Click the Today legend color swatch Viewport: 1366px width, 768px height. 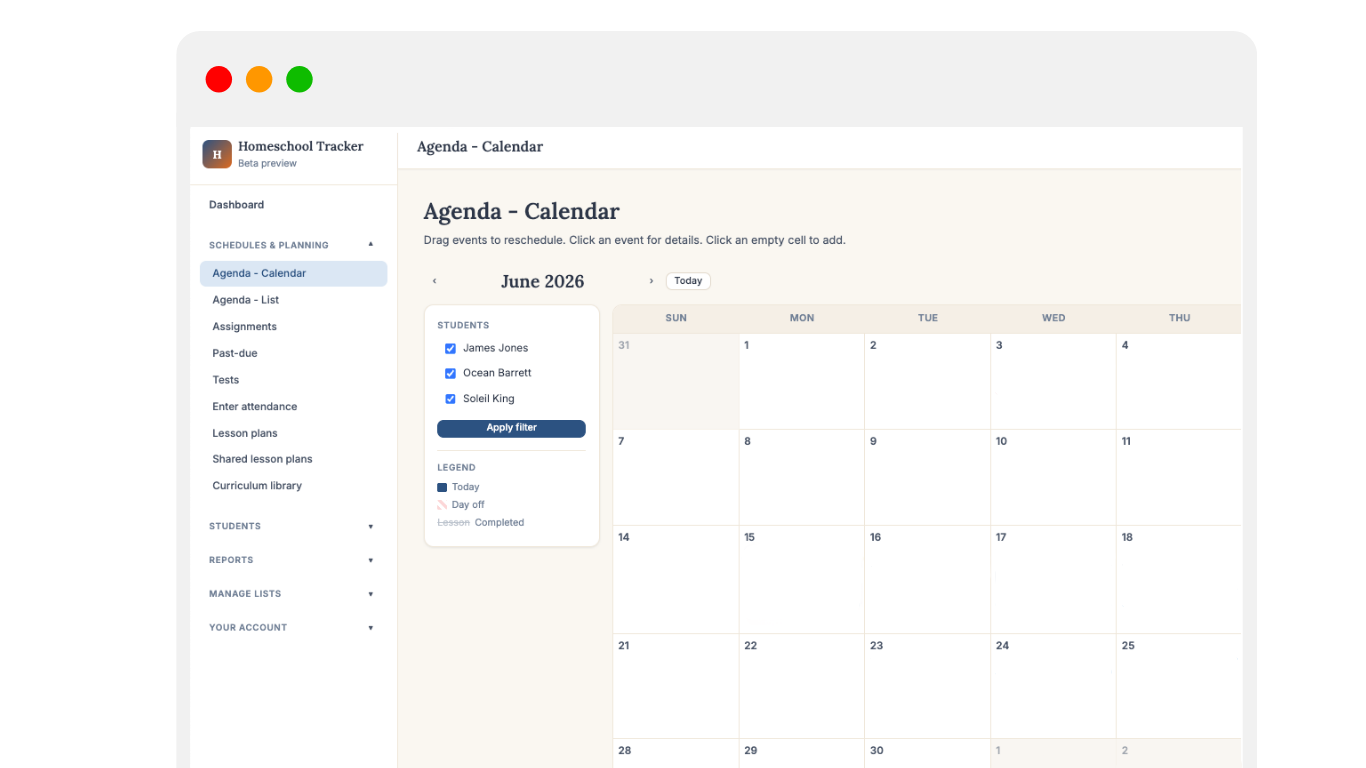(442, 487)
